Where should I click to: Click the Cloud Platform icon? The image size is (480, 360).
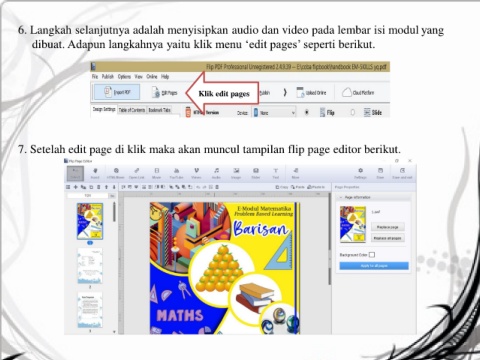347,92
